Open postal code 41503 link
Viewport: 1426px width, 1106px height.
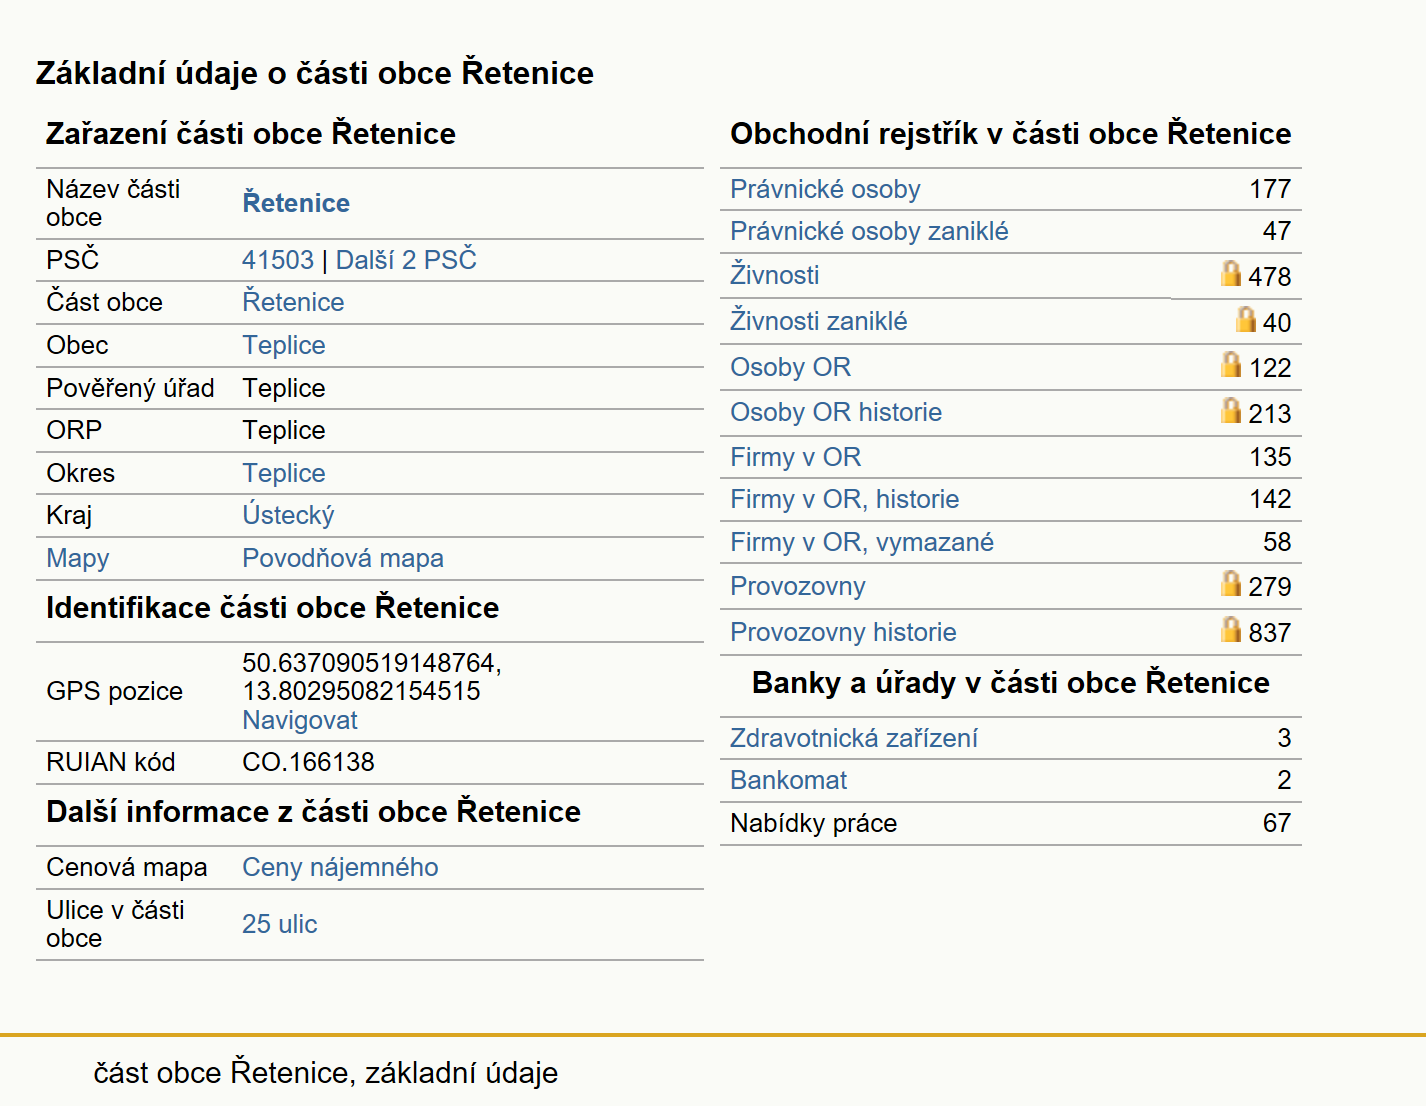pyautogui.click(x=278, y=260)
